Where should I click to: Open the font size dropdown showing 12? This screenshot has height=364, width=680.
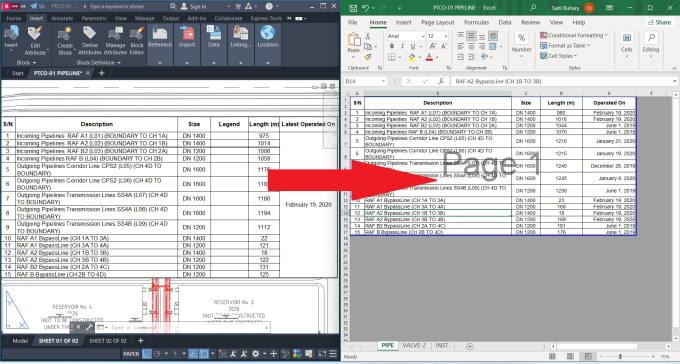(445, 36)
